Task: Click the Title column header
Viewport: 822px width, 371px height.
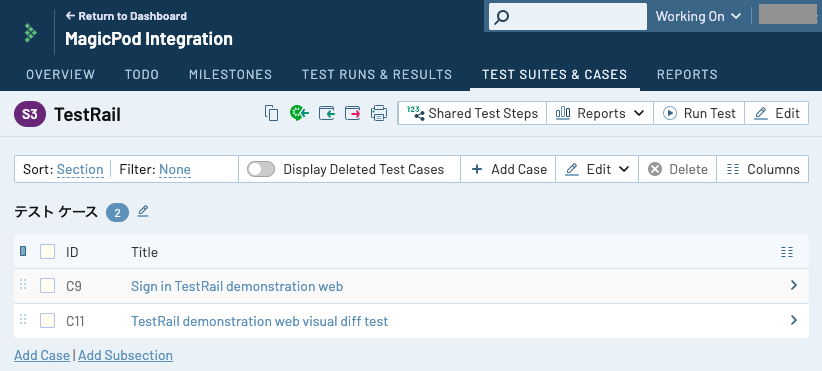Action: 144,252
